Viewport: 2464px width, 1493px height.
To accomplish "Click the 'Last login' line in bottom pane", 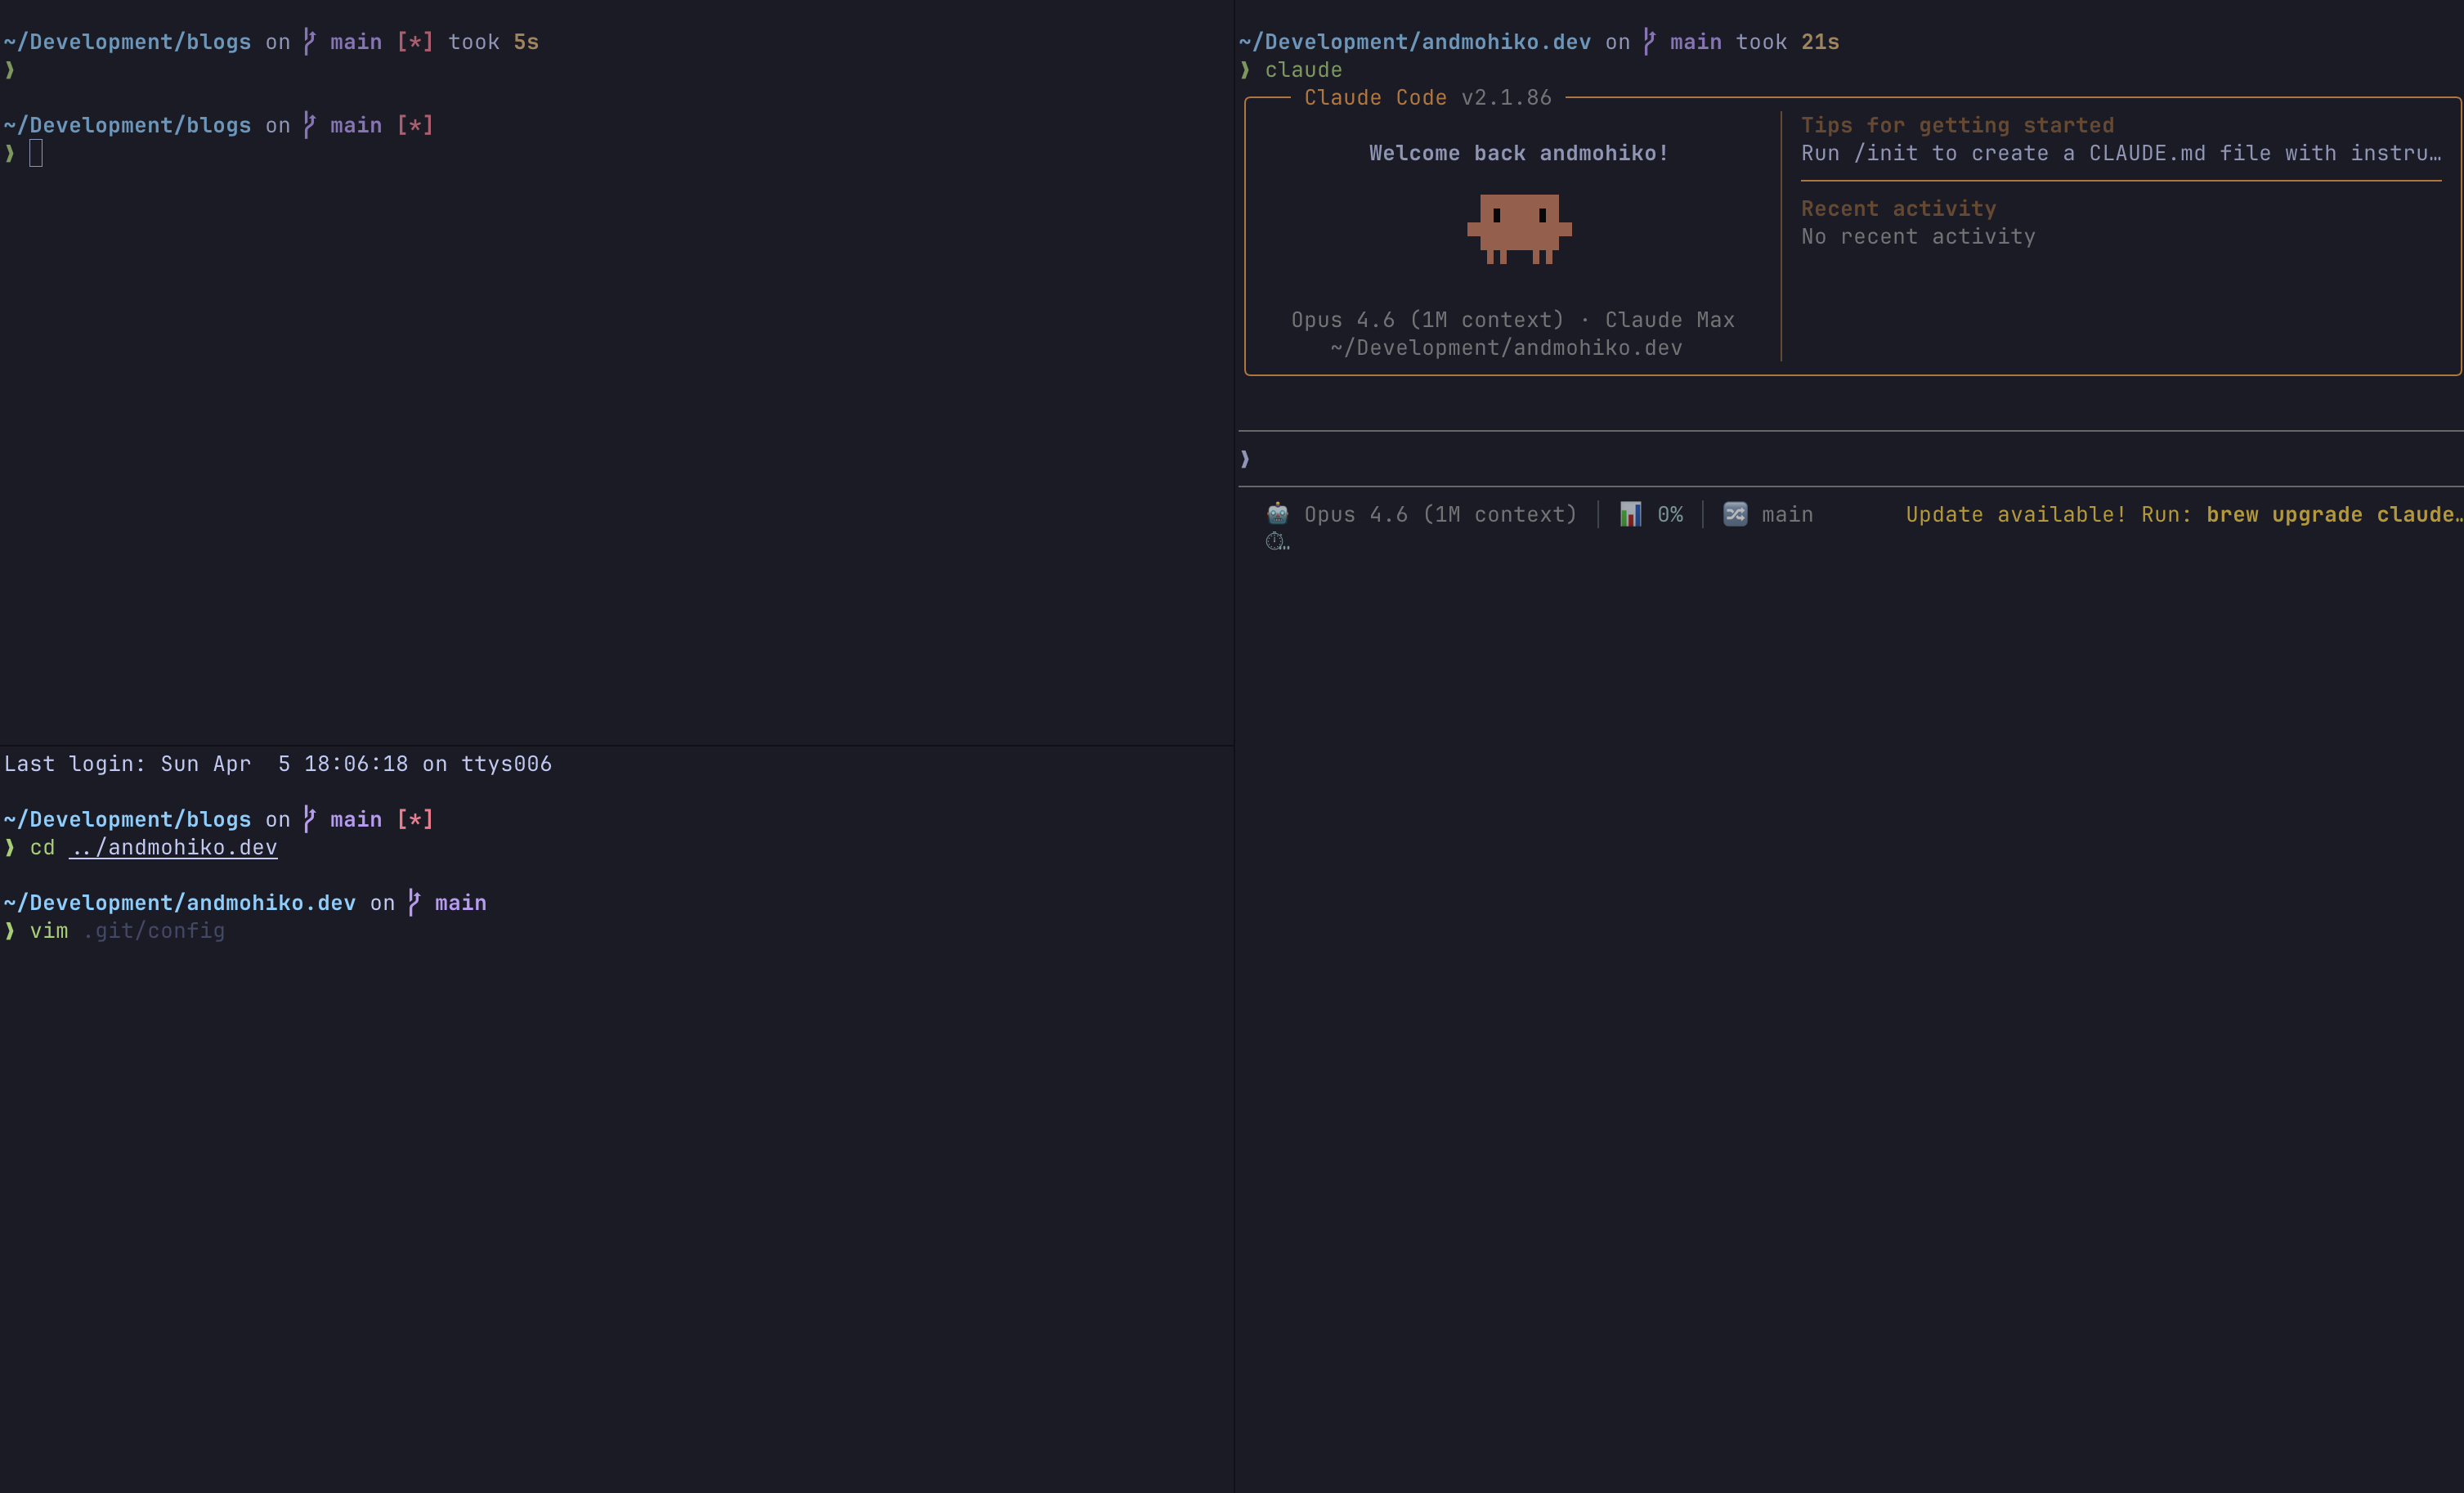I will coord(278,764).
